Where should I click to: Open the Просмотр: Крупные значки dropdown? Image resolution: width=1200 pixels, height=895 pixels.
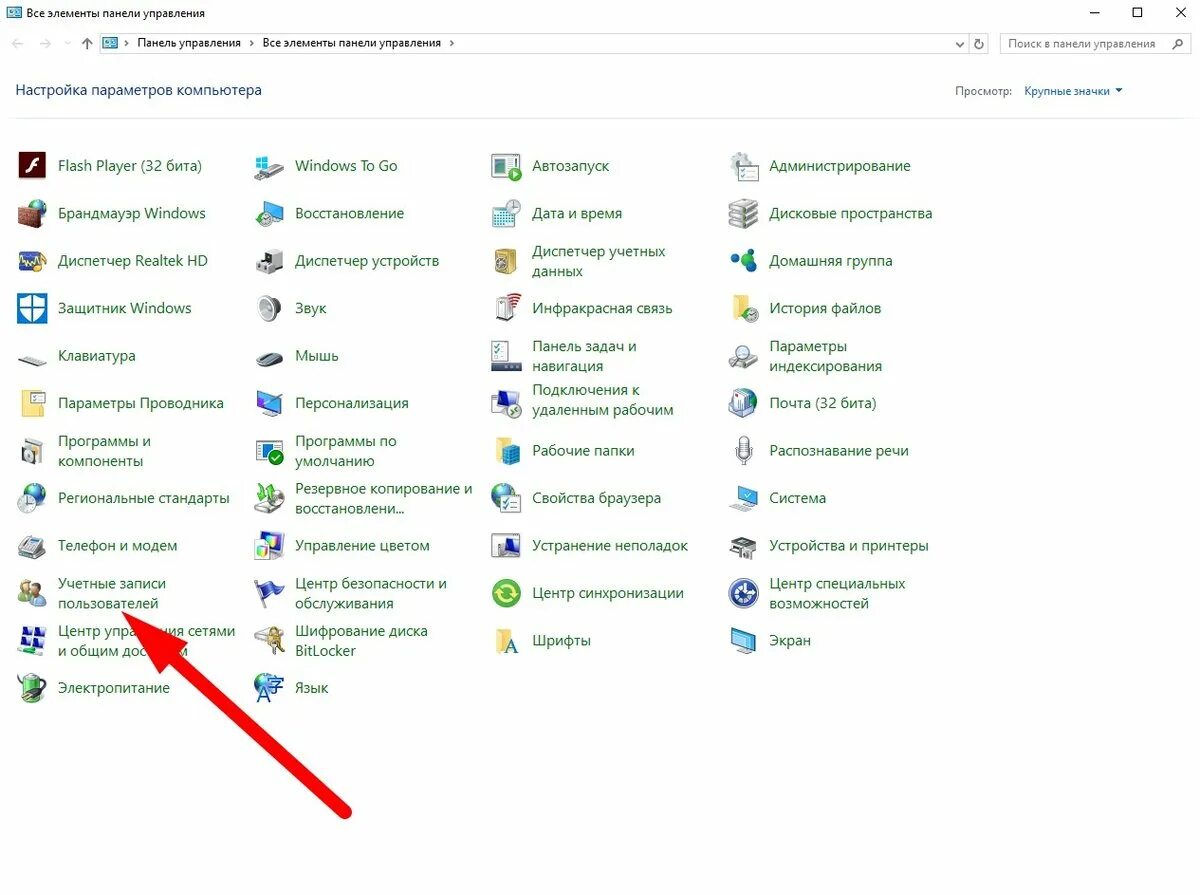[x=1073, y=91]
